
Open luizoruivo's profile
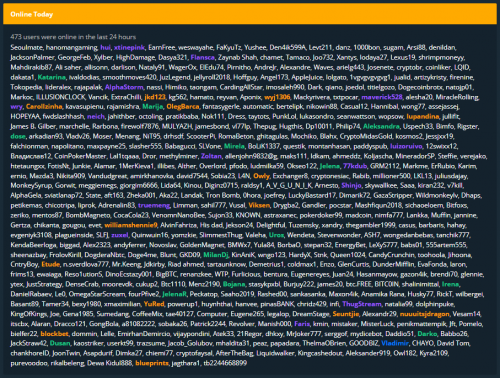[406, 146]
